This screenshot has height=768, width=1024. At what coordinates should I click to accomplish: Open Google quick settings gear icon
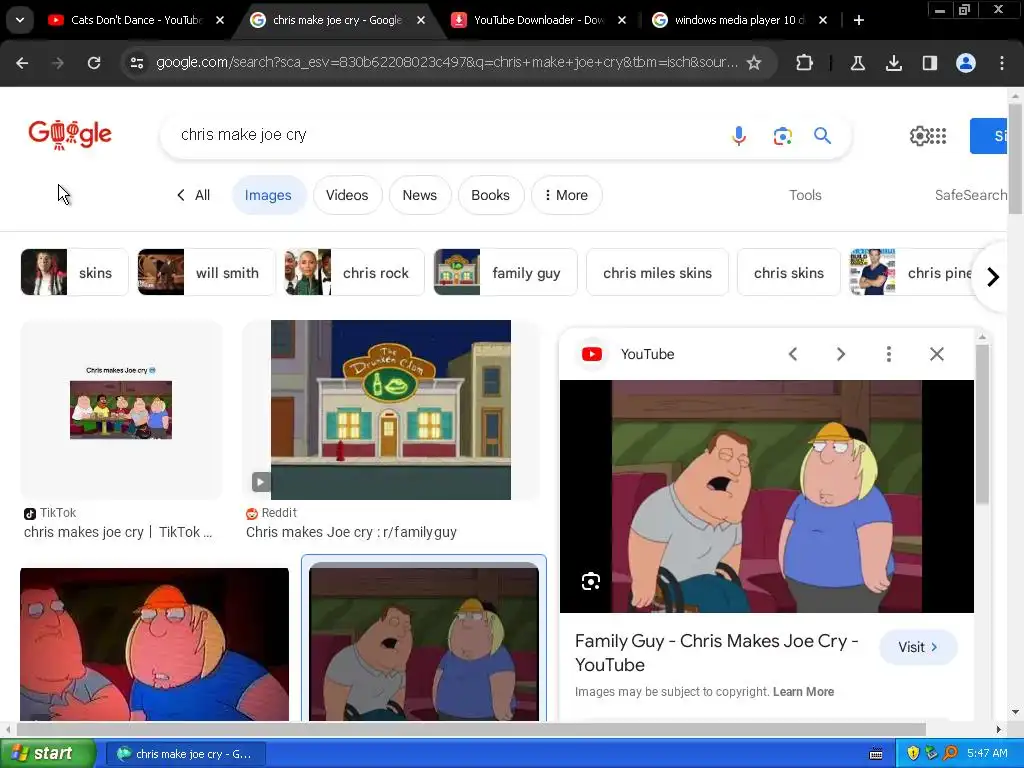(x=919, y=136)
